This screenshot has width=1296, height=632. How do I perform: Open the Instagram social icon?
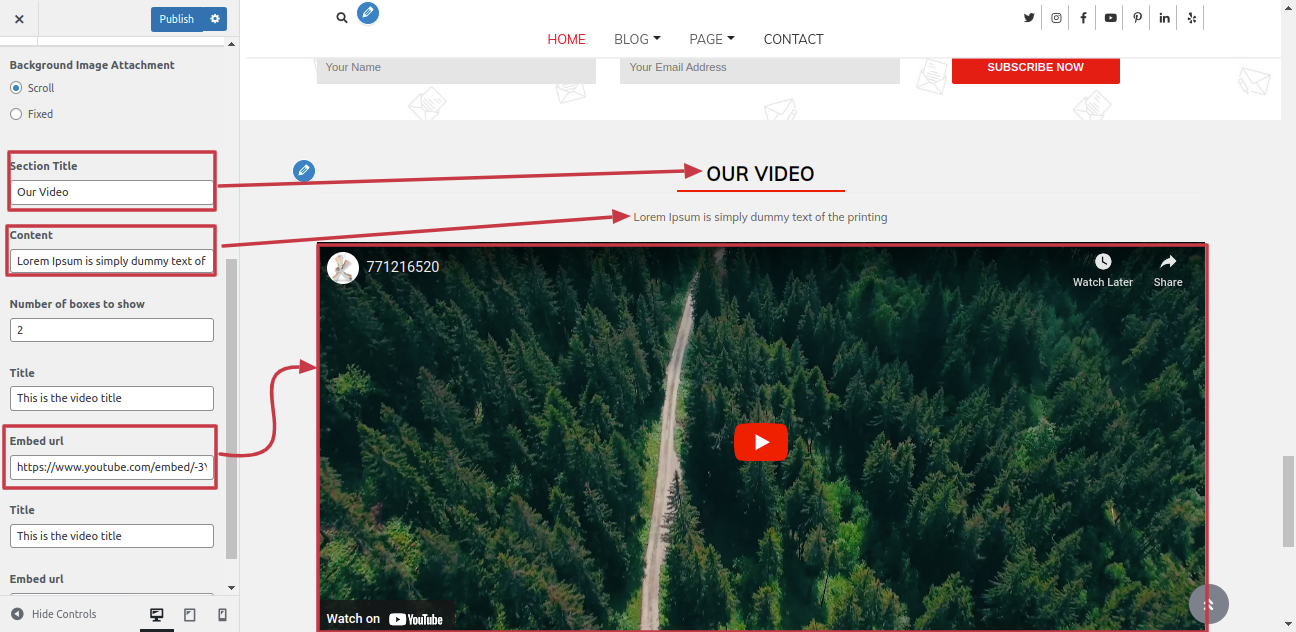coord(1056,18)
